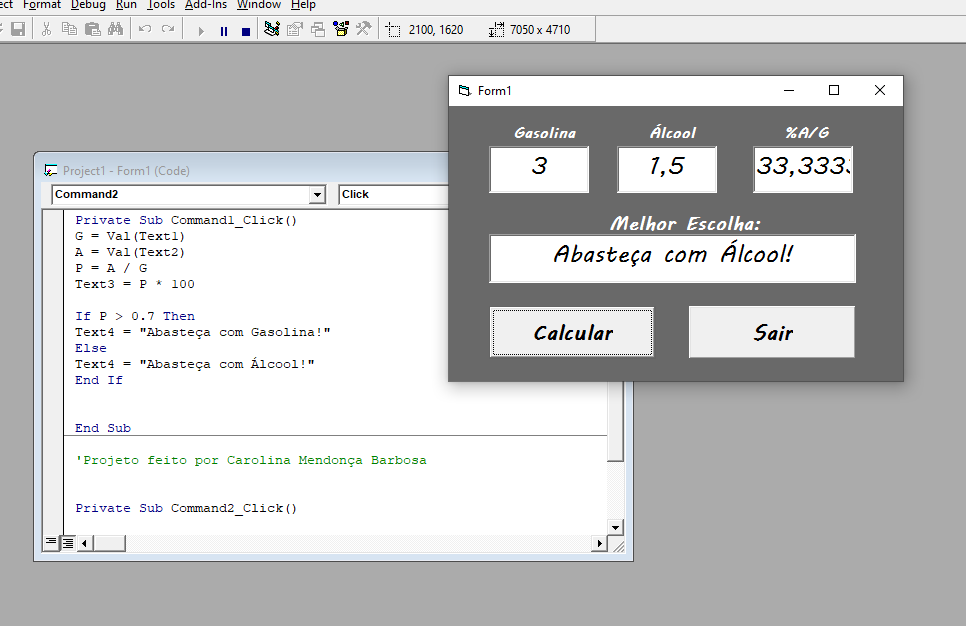
Task: Switch to Procedure View in the code window
Action: point(52,542)
